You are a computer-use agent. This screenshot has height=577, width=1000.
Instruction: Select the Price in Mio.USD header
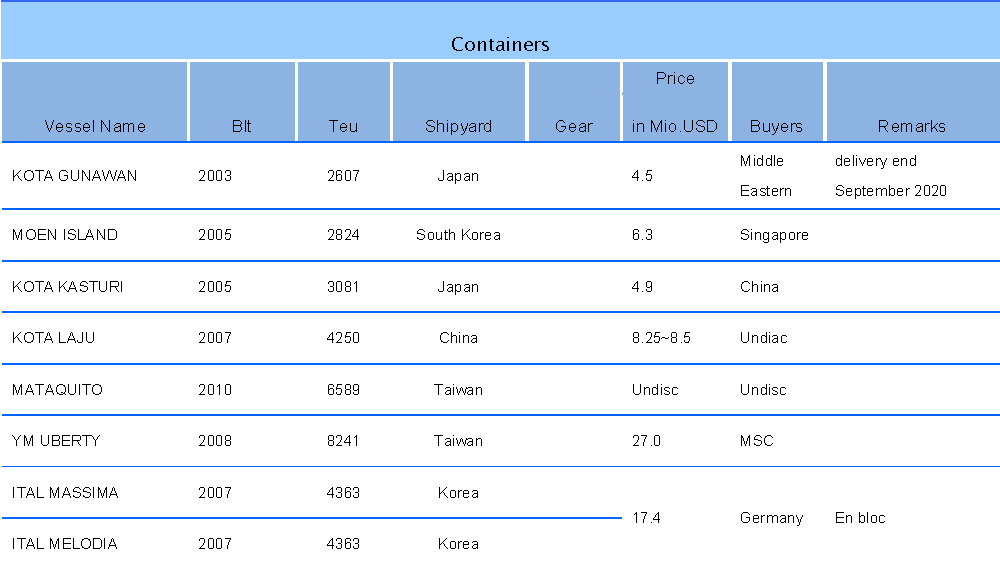pyautogui.click(x=675, y=102)
